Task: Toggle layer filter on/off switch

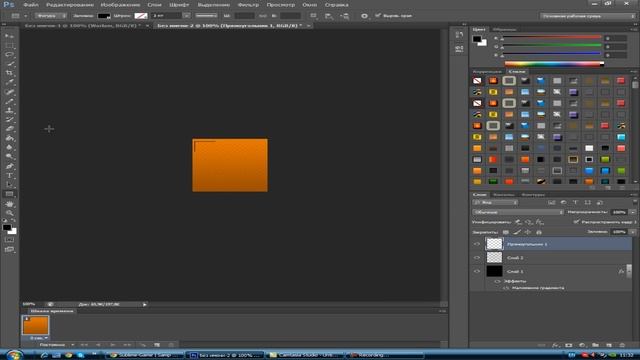Action: (x=635, y=202)
